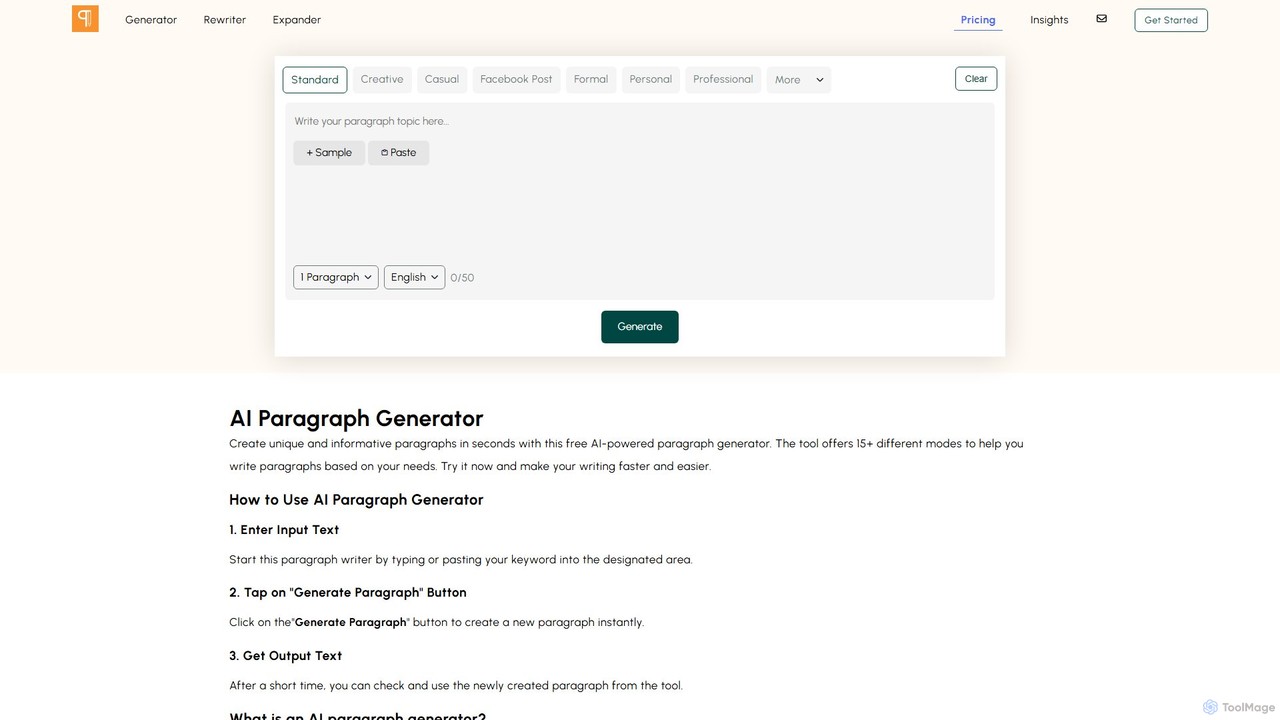Paste text from clipboard

399,153
